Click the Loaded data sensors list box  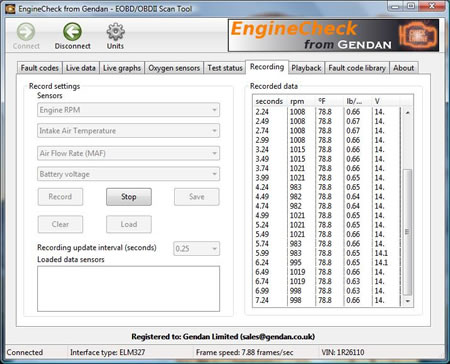(128, 289)
